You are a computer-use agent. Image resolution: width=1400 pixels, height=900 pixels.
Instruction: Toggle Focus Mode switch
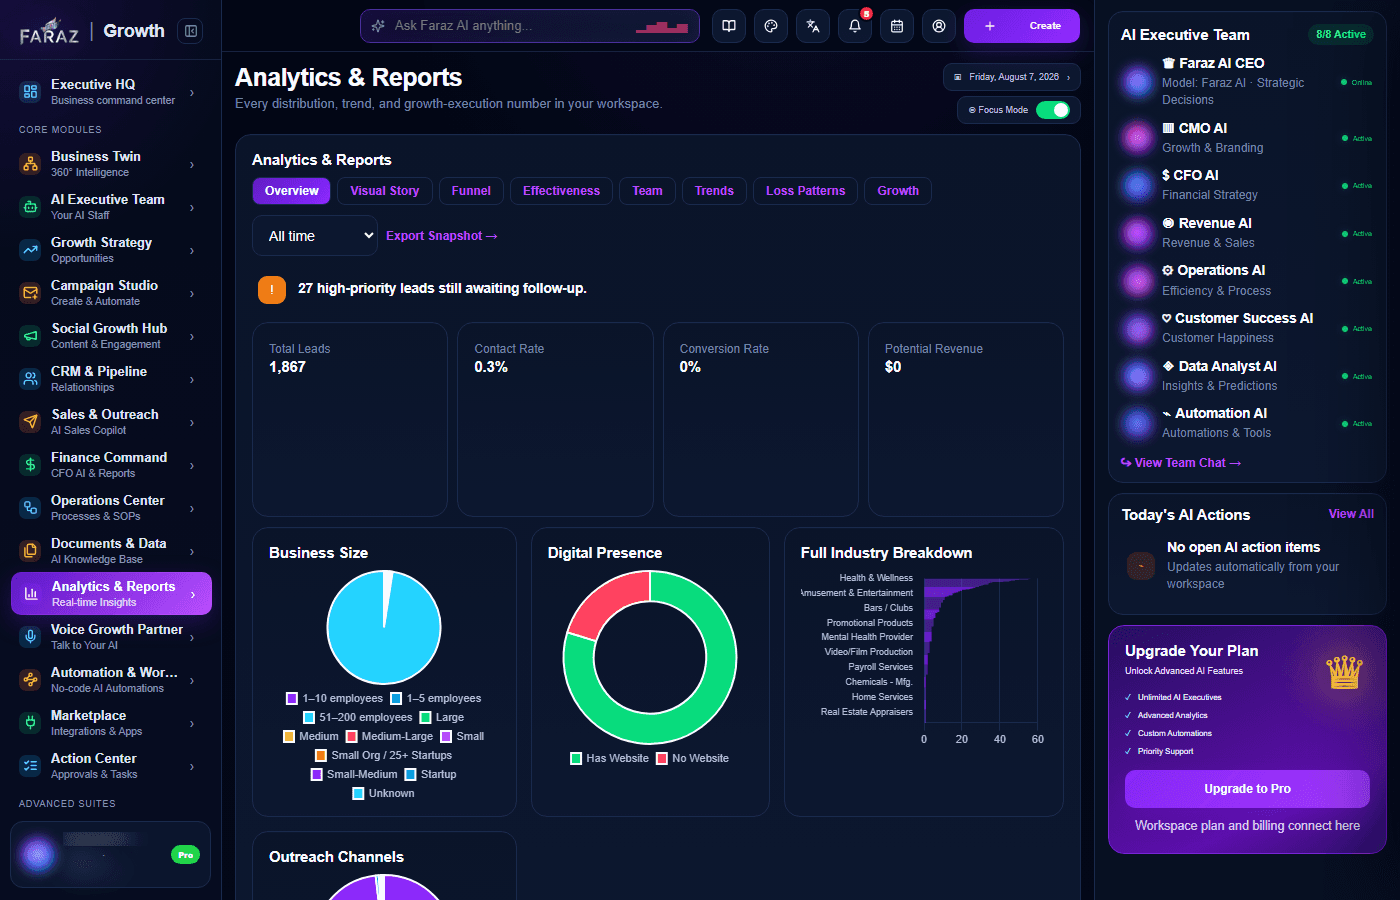(x=1053, y=110)
